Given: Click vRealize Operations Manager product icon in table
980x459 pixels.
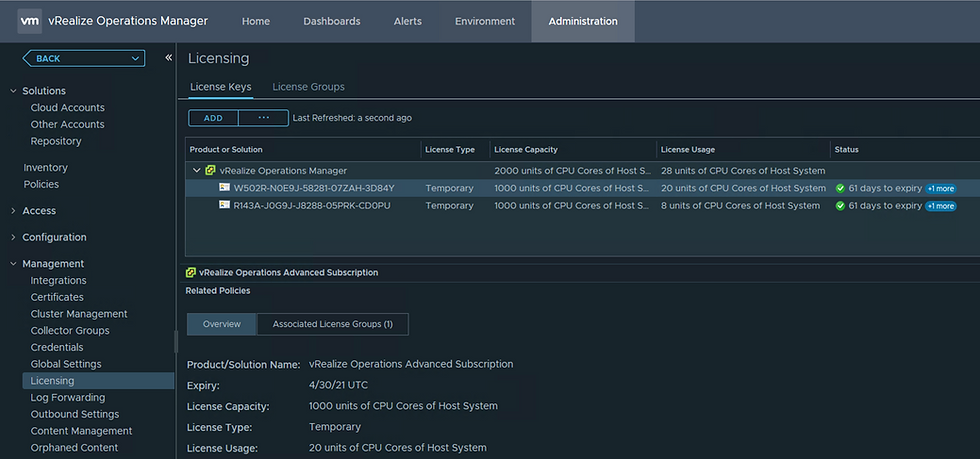Looking at the screenshot, I should [211, 170].
